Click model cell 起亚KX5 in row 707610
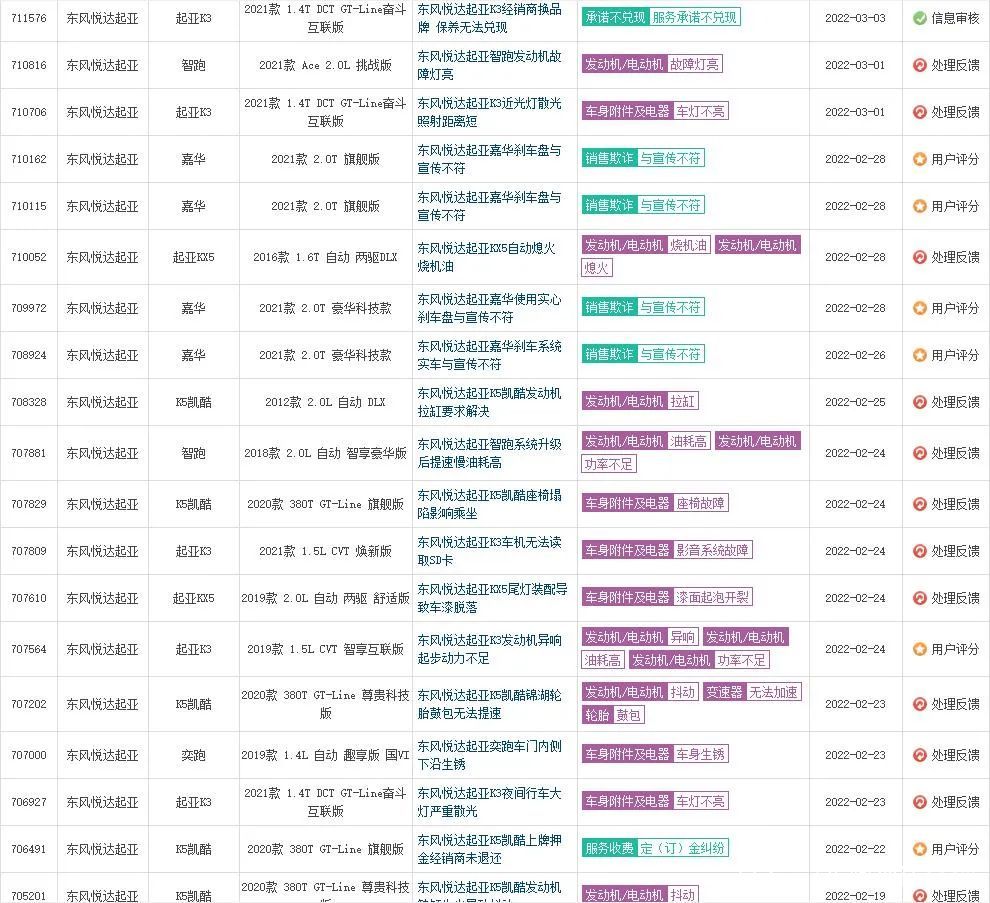 tap(193, 597)
